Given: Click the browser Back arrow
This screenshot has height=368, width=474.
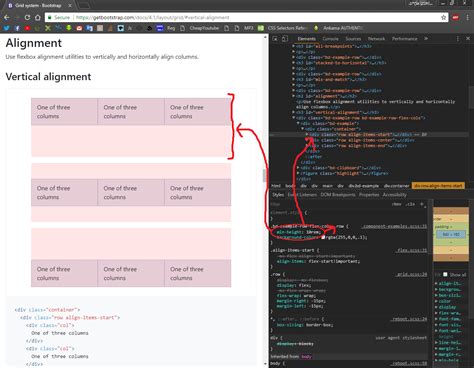Looking at the screenshot, I should tap(7, 17).
